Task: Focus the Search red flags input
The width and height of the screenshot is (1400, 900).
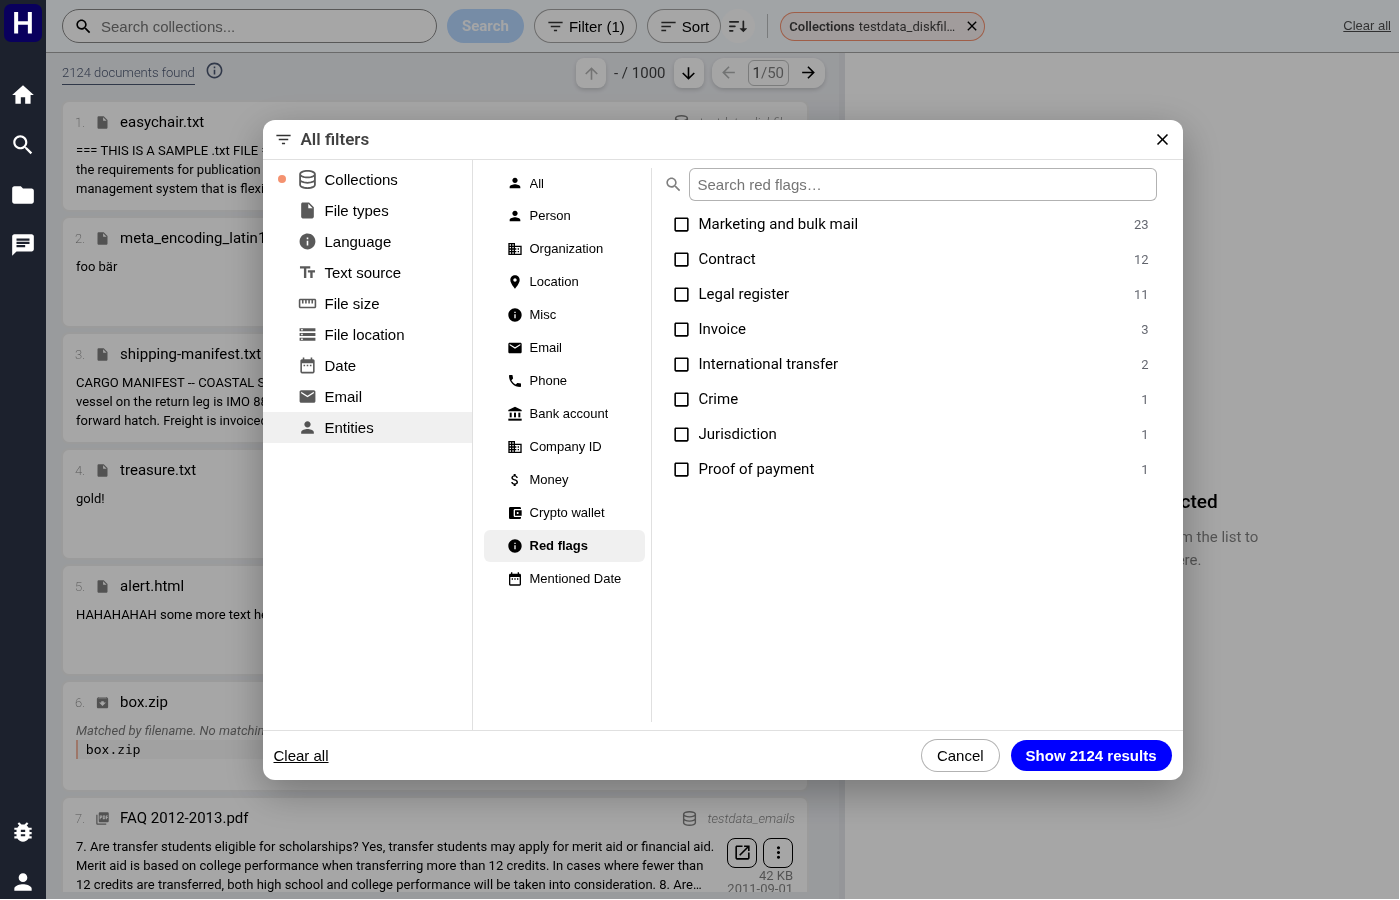Action: 922,185
